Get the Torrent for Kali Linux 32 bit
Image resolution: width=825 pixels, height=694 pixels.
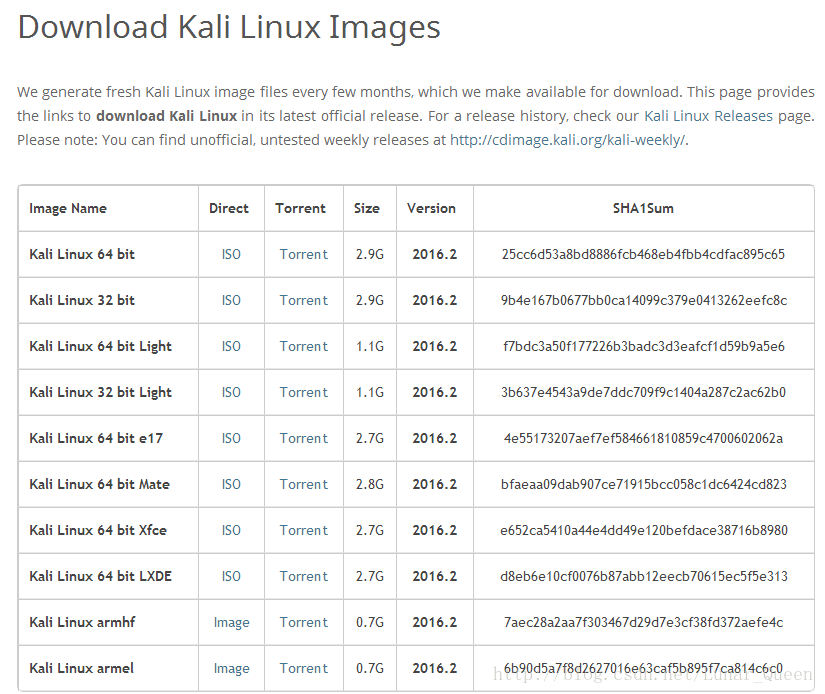pos(304,300)
